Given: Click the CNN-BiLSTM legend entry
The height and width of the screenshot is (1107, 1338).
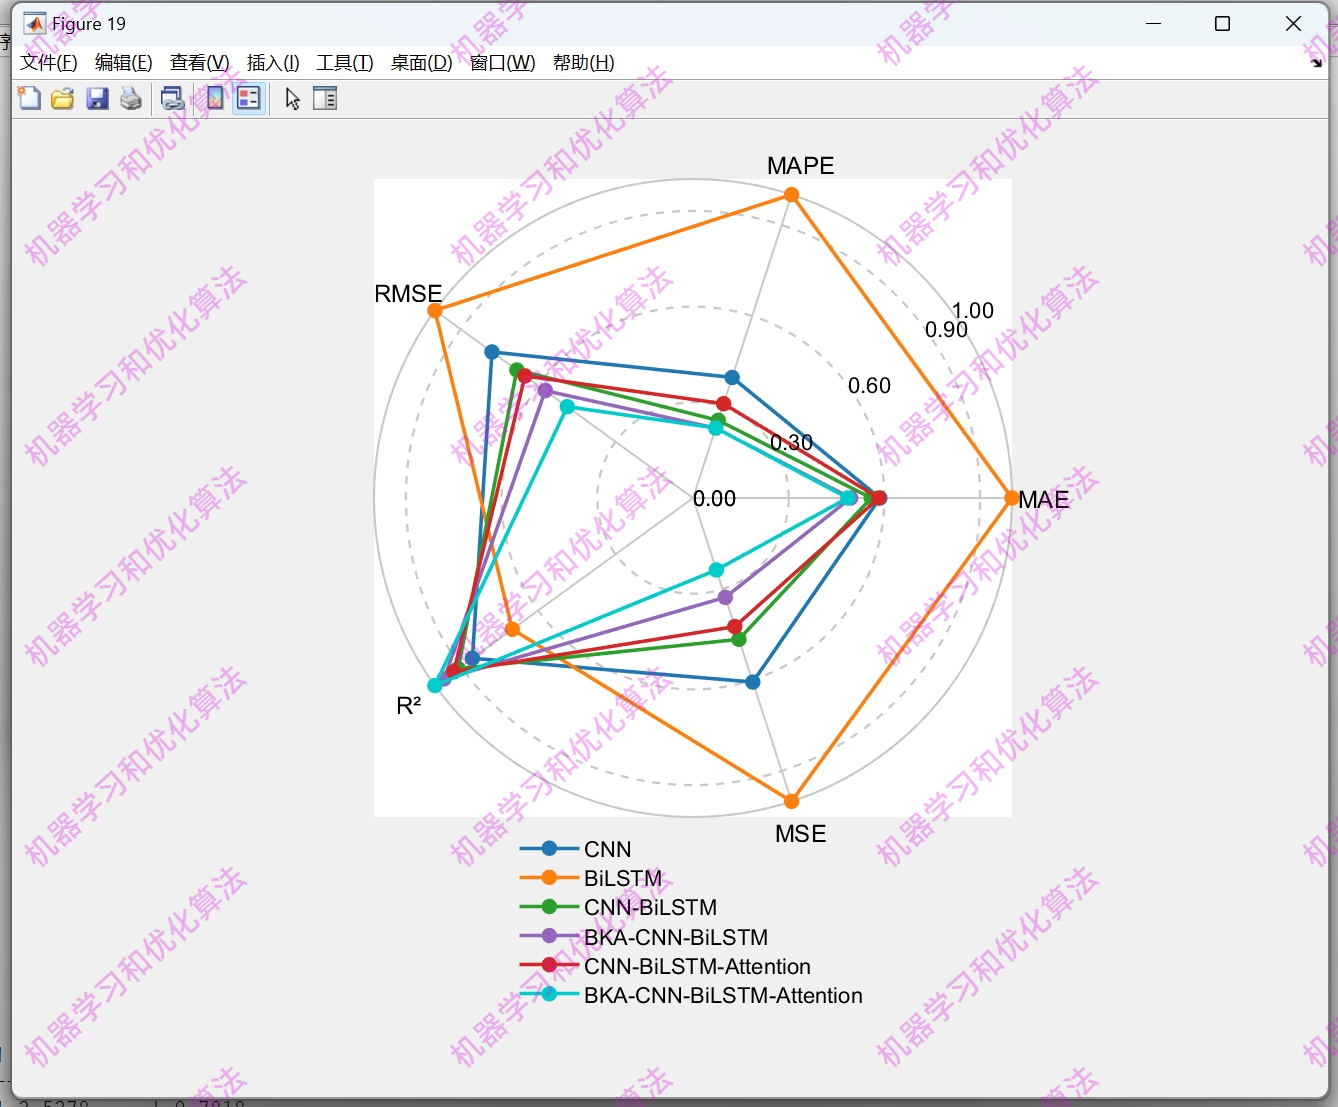Looking at the screenshot, I should tap(619, 907).
